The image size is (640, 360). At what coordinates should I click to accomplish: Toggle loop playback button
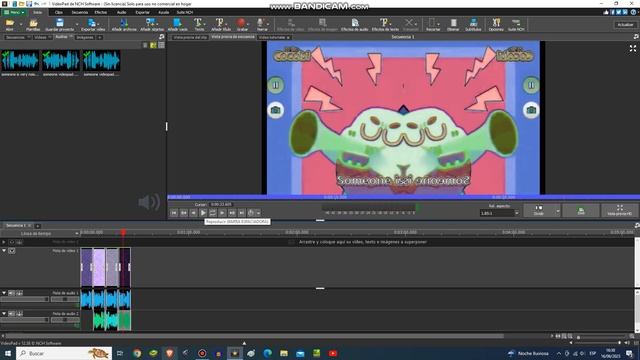[x=213, y=213]
